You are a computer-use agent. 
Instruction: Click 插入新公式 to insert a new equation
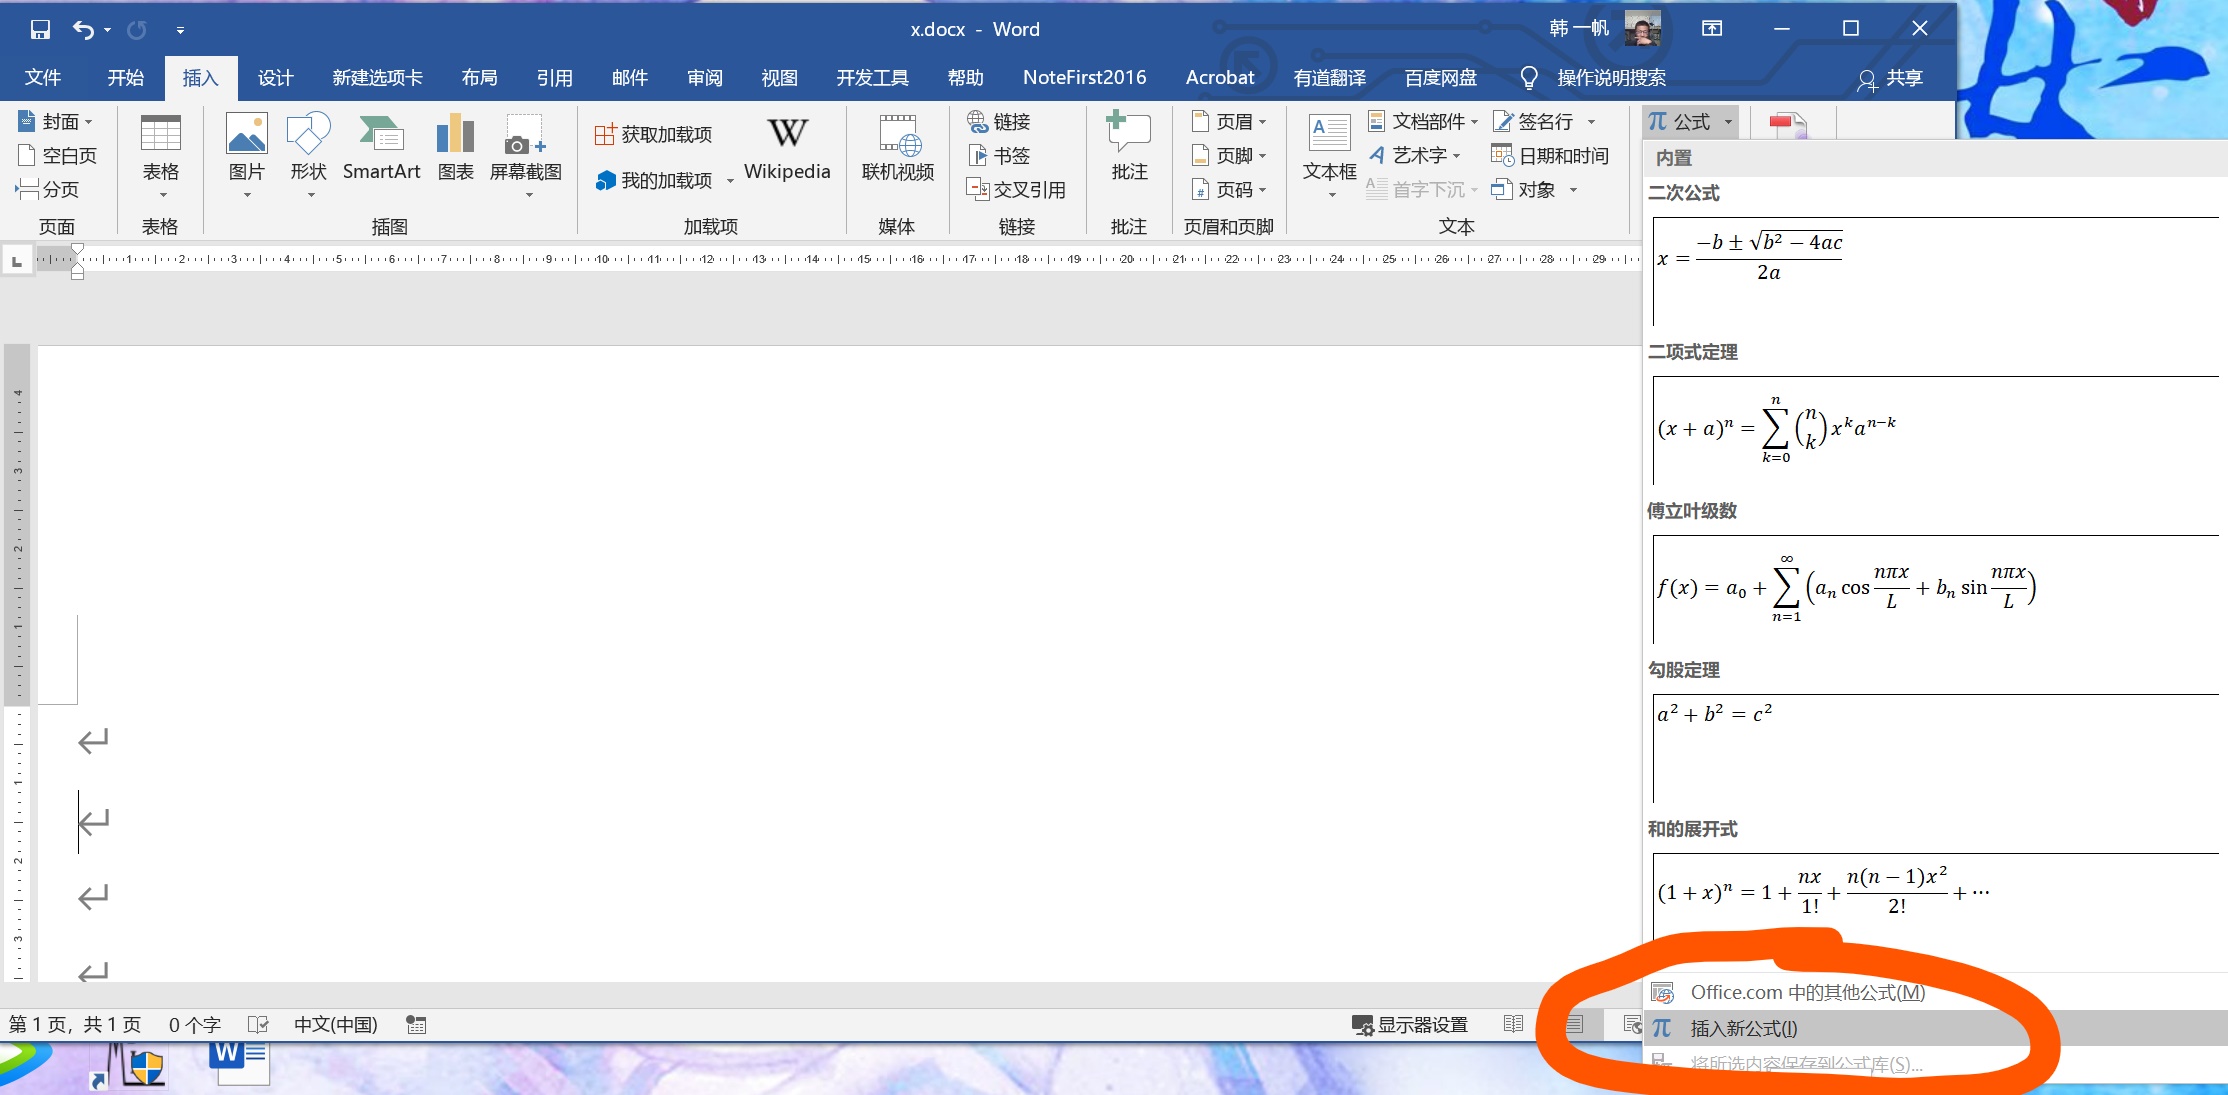pos(1743,1028)
